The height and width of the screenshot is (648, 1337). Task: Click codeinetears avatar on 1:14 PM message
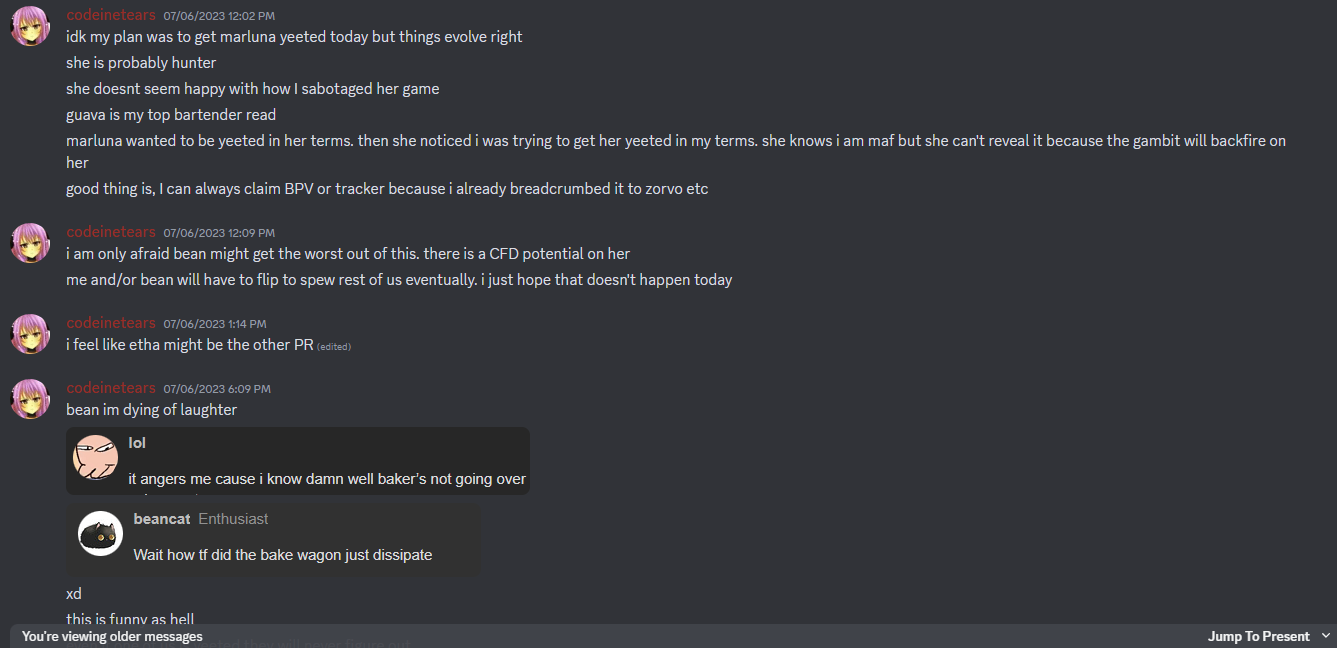click(x=31, y=333)
